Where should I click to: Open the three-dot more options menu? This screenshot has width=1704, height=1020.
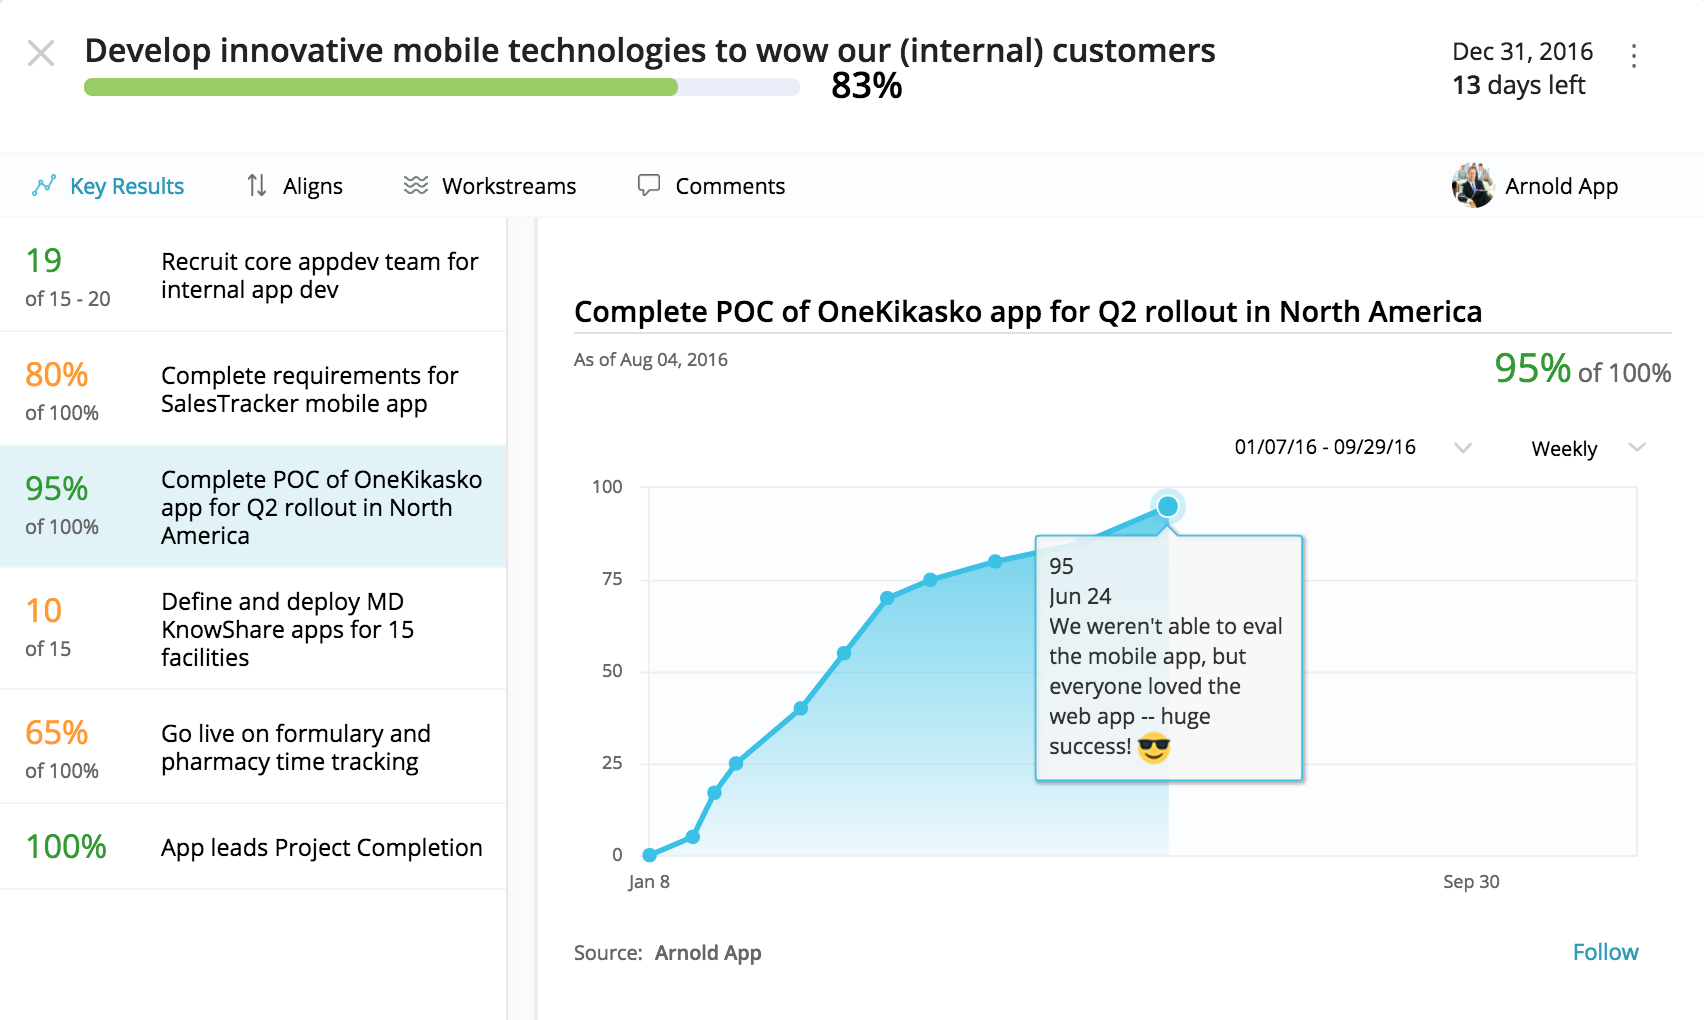coord(1634,56)
